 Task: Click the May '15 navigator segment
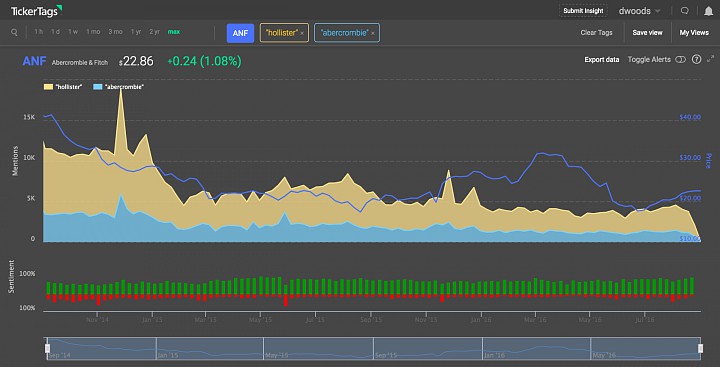click(x=319, y=349)
